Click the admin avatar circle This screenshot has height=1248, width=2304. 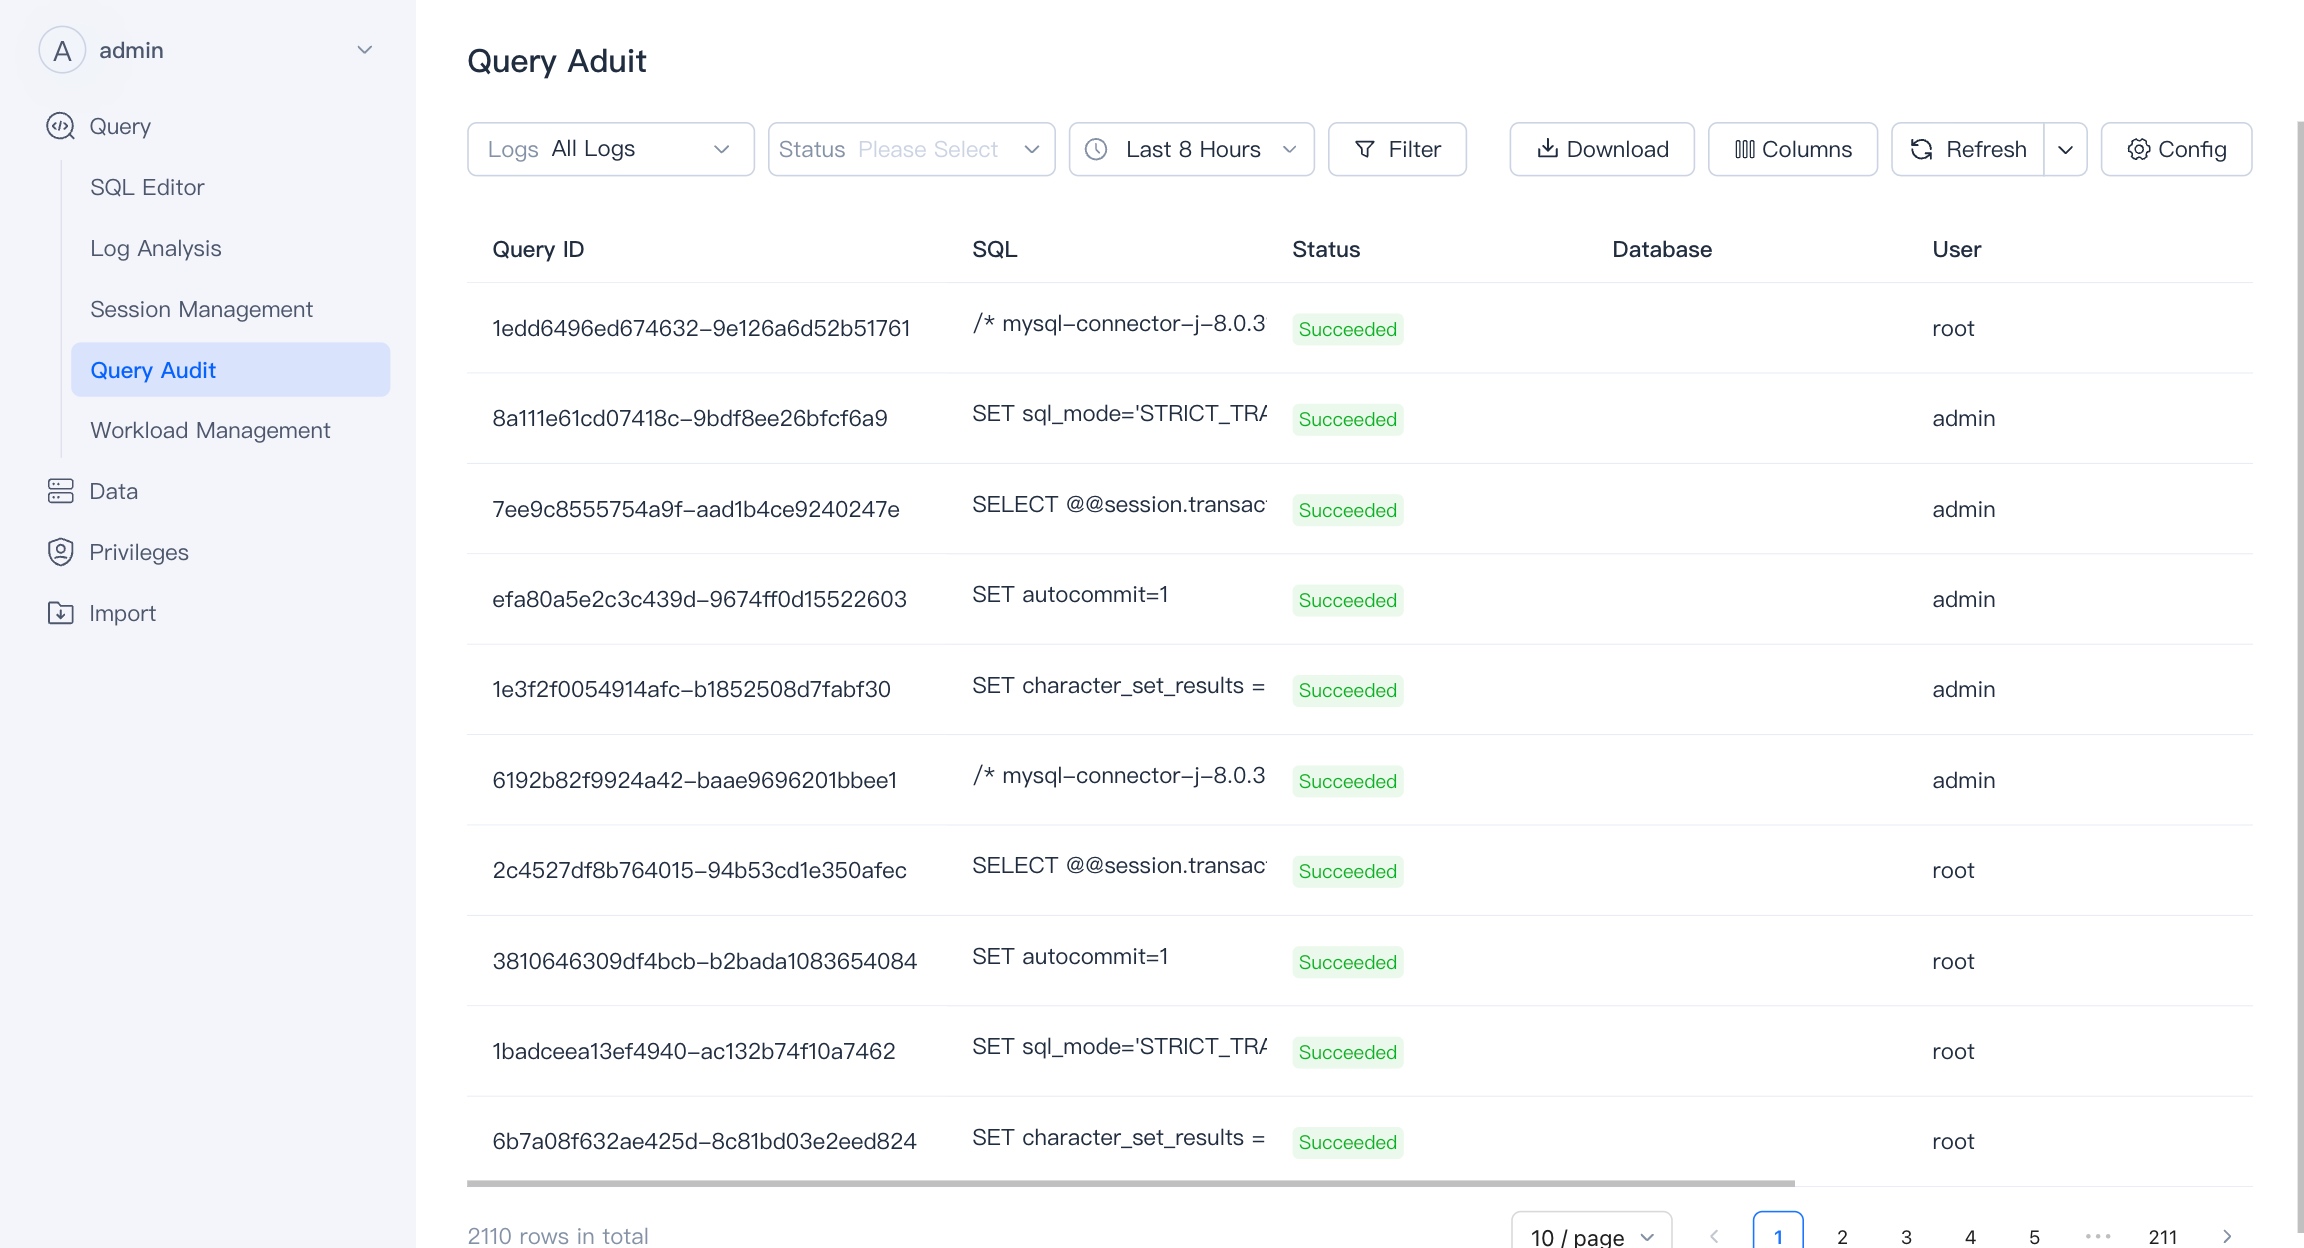[62, 50]
